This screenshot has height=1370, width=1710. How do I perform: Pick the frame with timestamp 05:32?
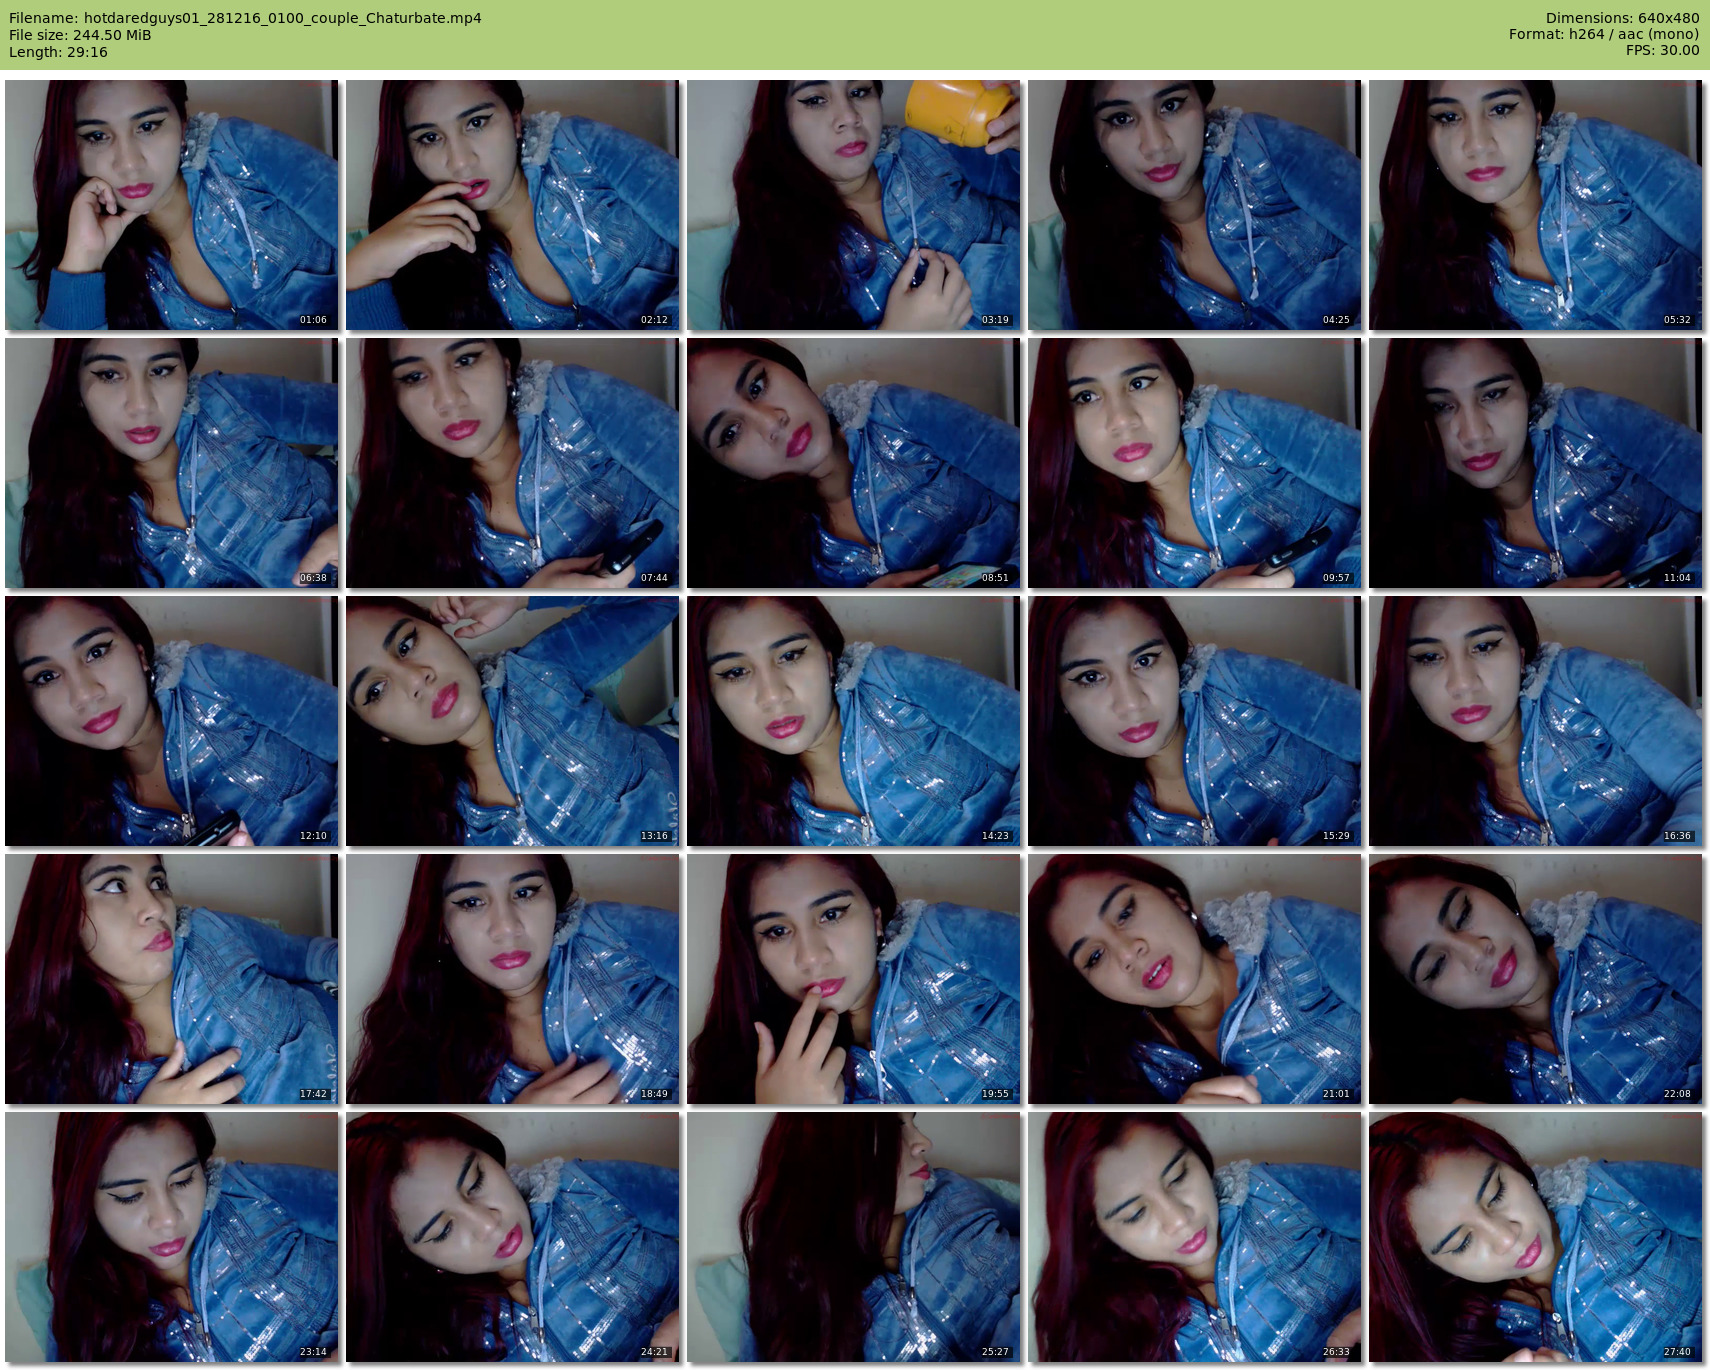(1535, 205)
